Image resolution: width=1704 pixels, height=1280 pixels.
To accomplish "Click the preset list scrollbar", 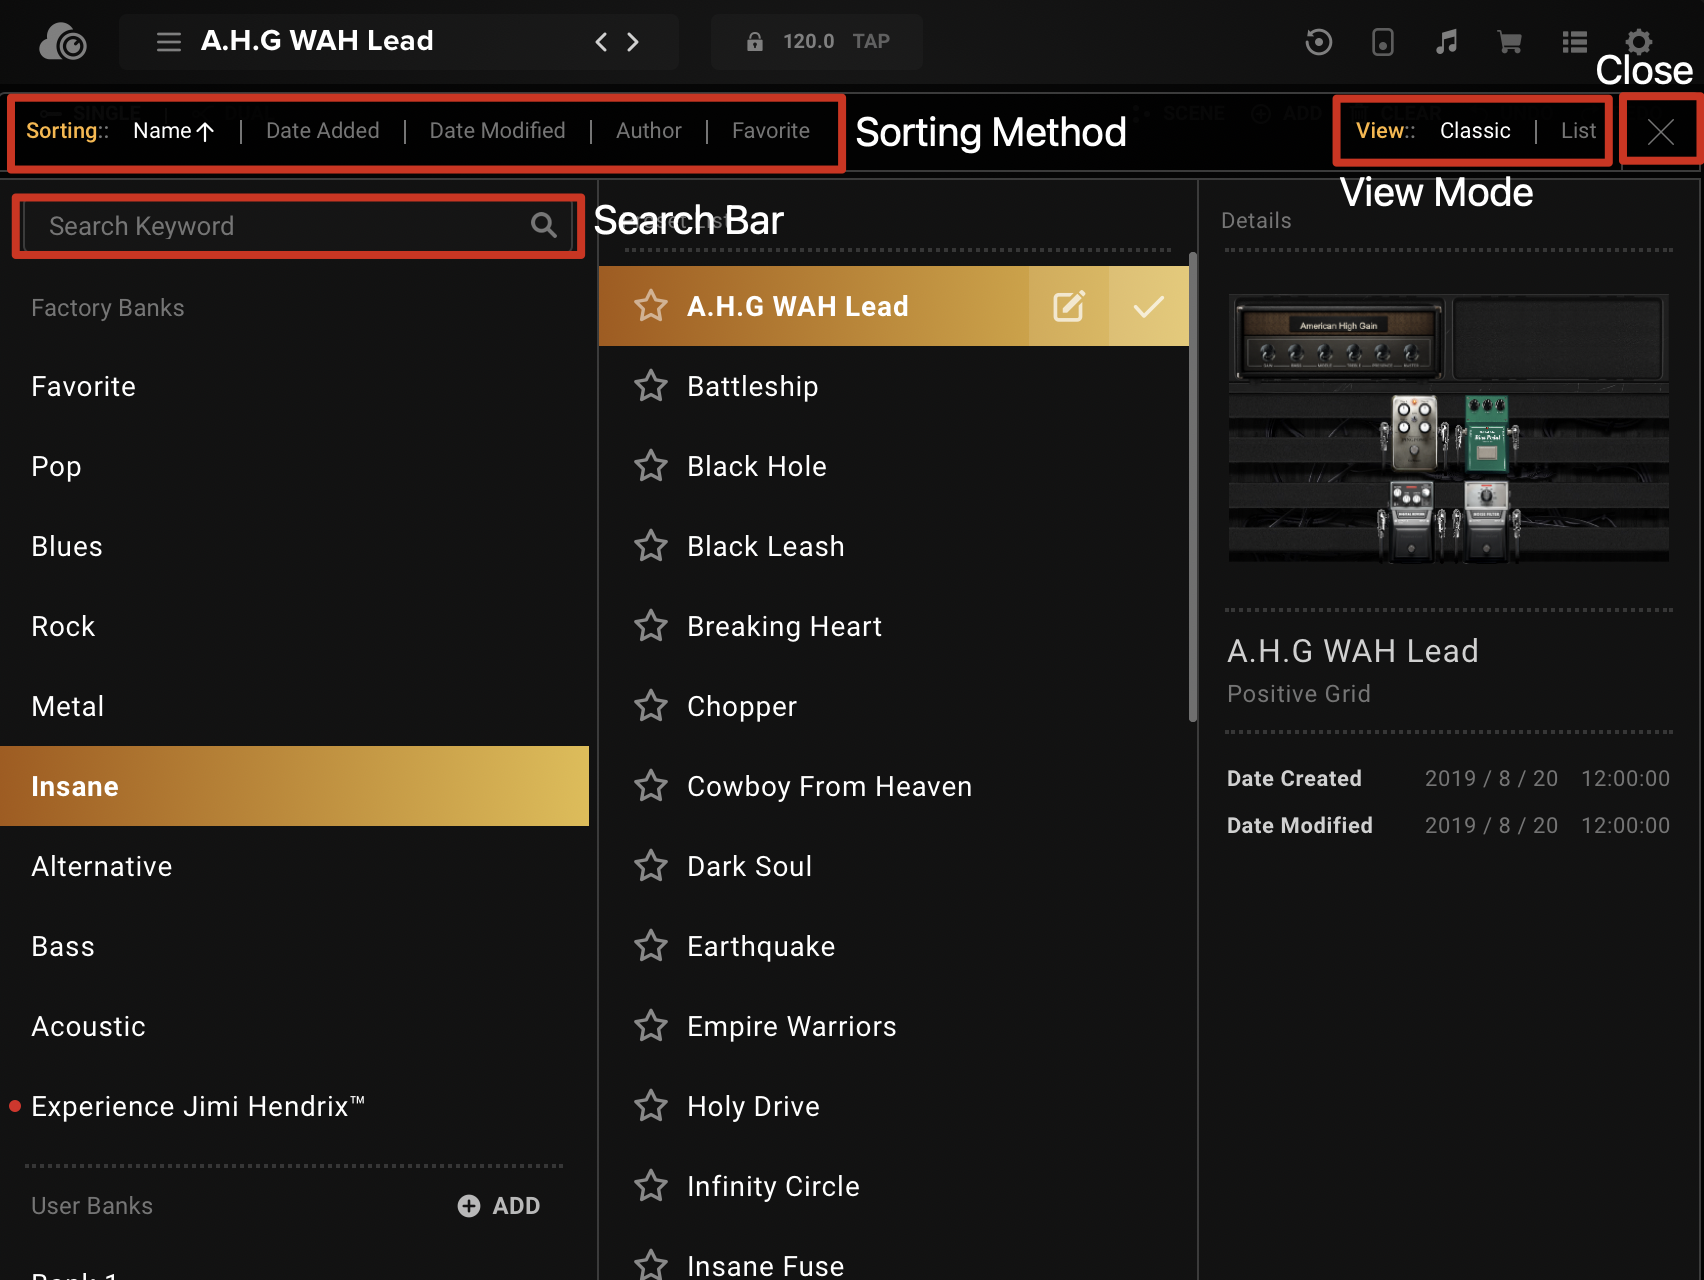I will [1193, 487].
